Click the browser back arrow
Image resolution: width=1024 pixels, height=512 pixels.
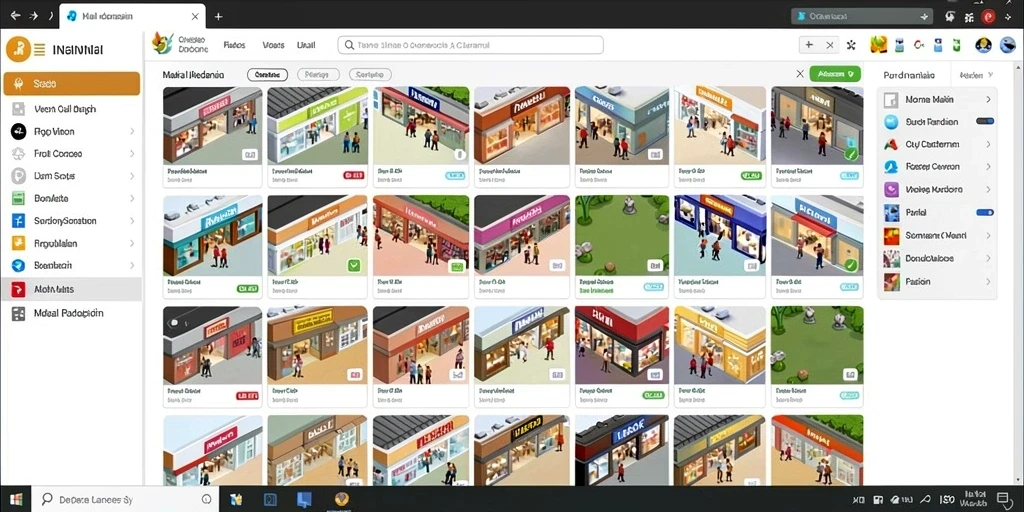point(14,16)
